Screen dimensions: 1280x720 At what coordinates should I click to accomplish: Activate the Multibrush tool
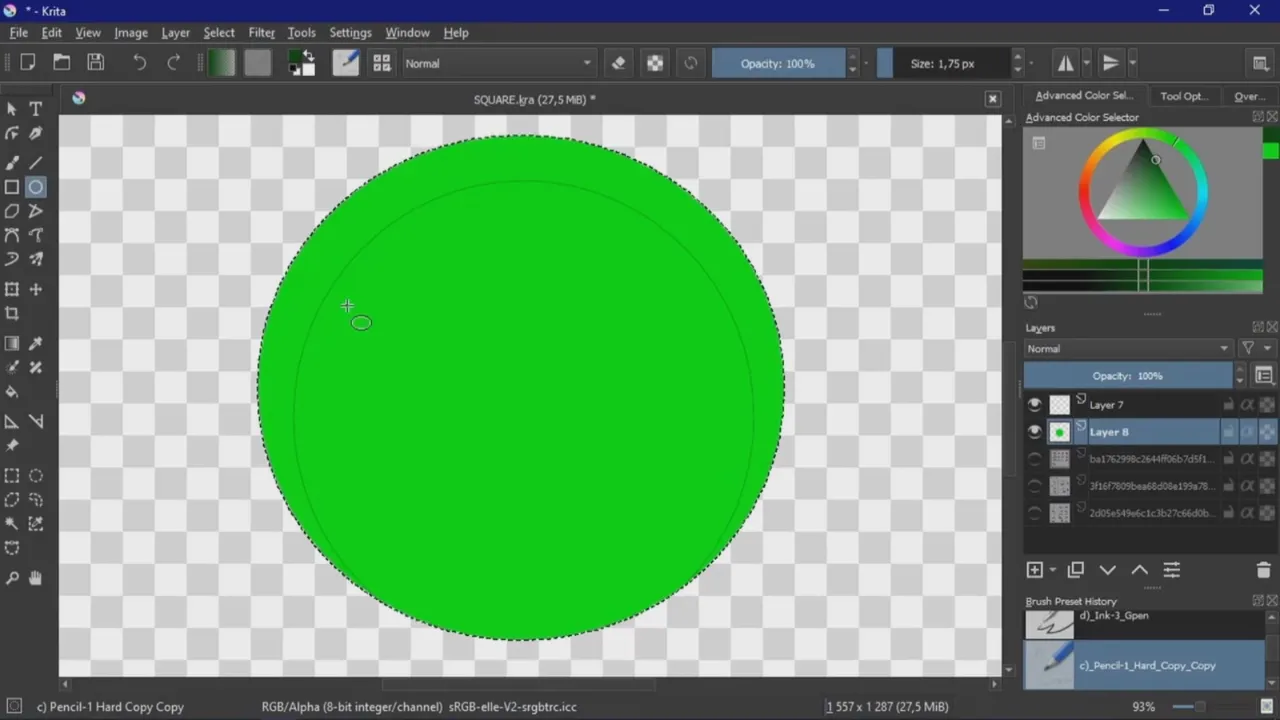[36, 260]
